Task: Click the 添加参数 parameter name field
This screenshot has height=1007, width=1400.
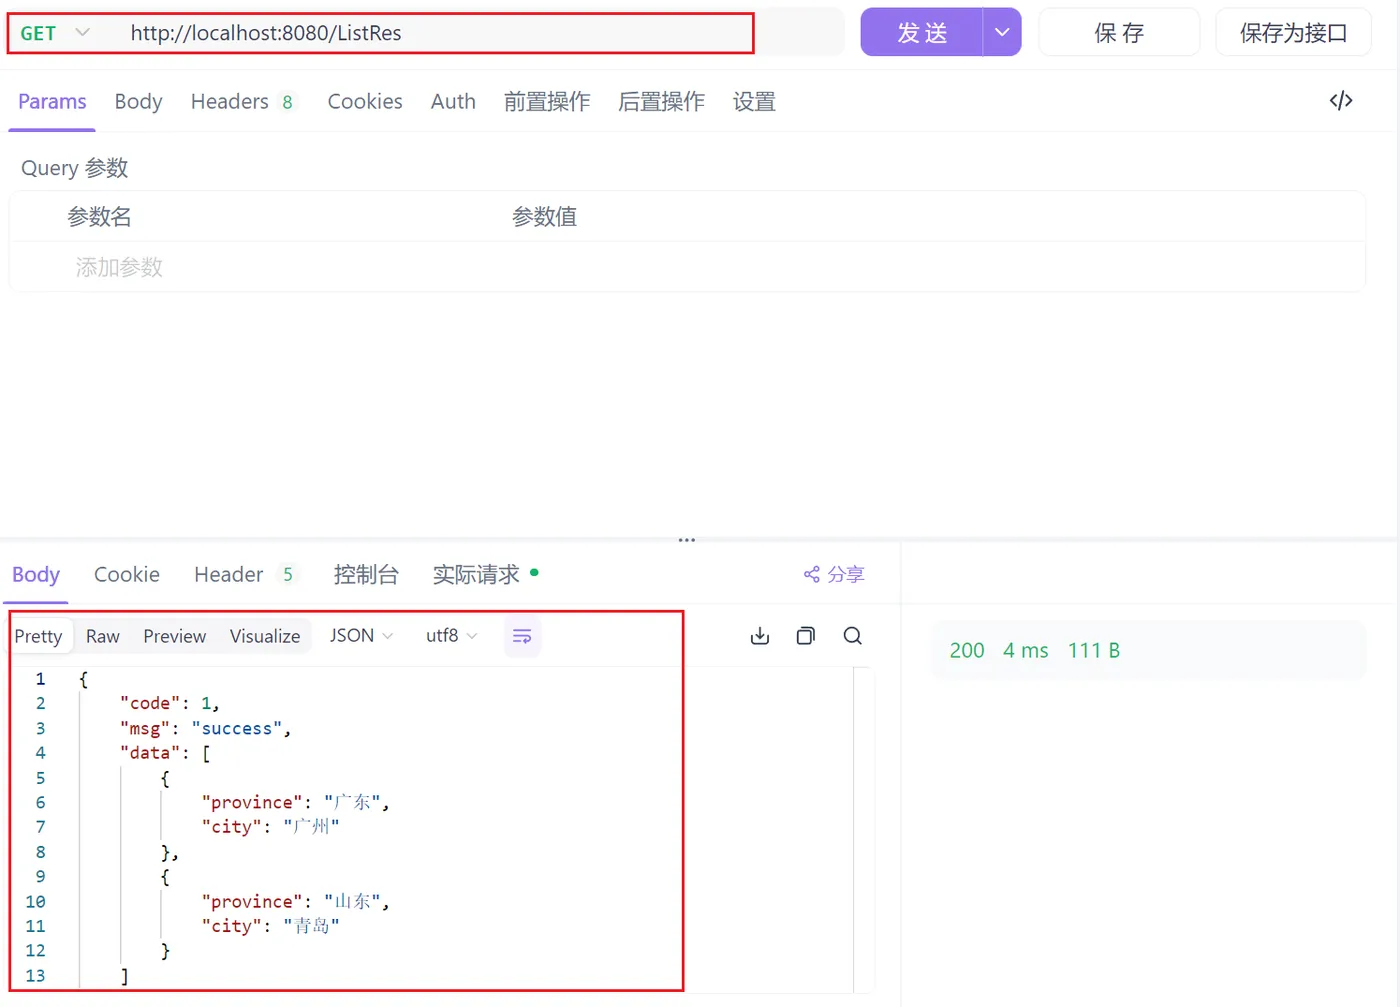Action: point(119,267)
